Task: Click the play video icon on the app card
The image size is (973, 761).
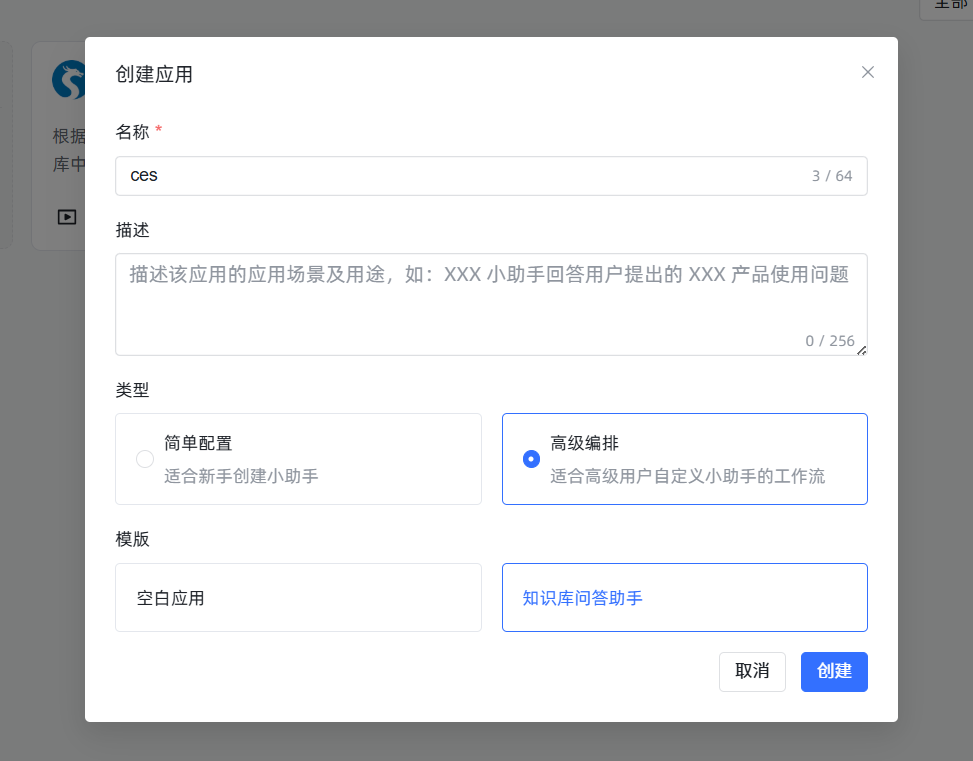Action: click(66, 217)
